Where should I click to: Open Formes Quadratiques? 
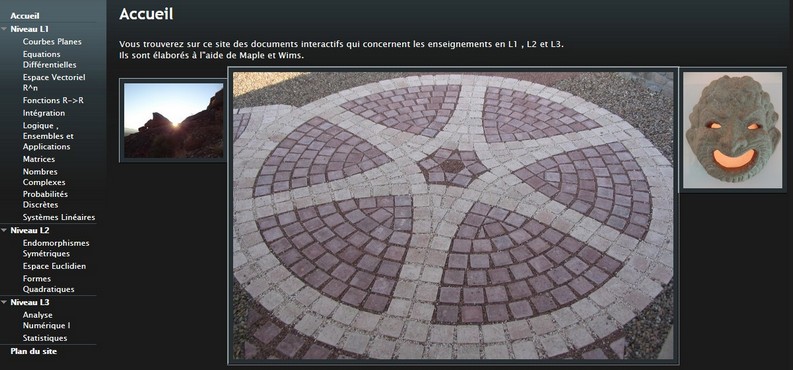[x=49, y=284]
